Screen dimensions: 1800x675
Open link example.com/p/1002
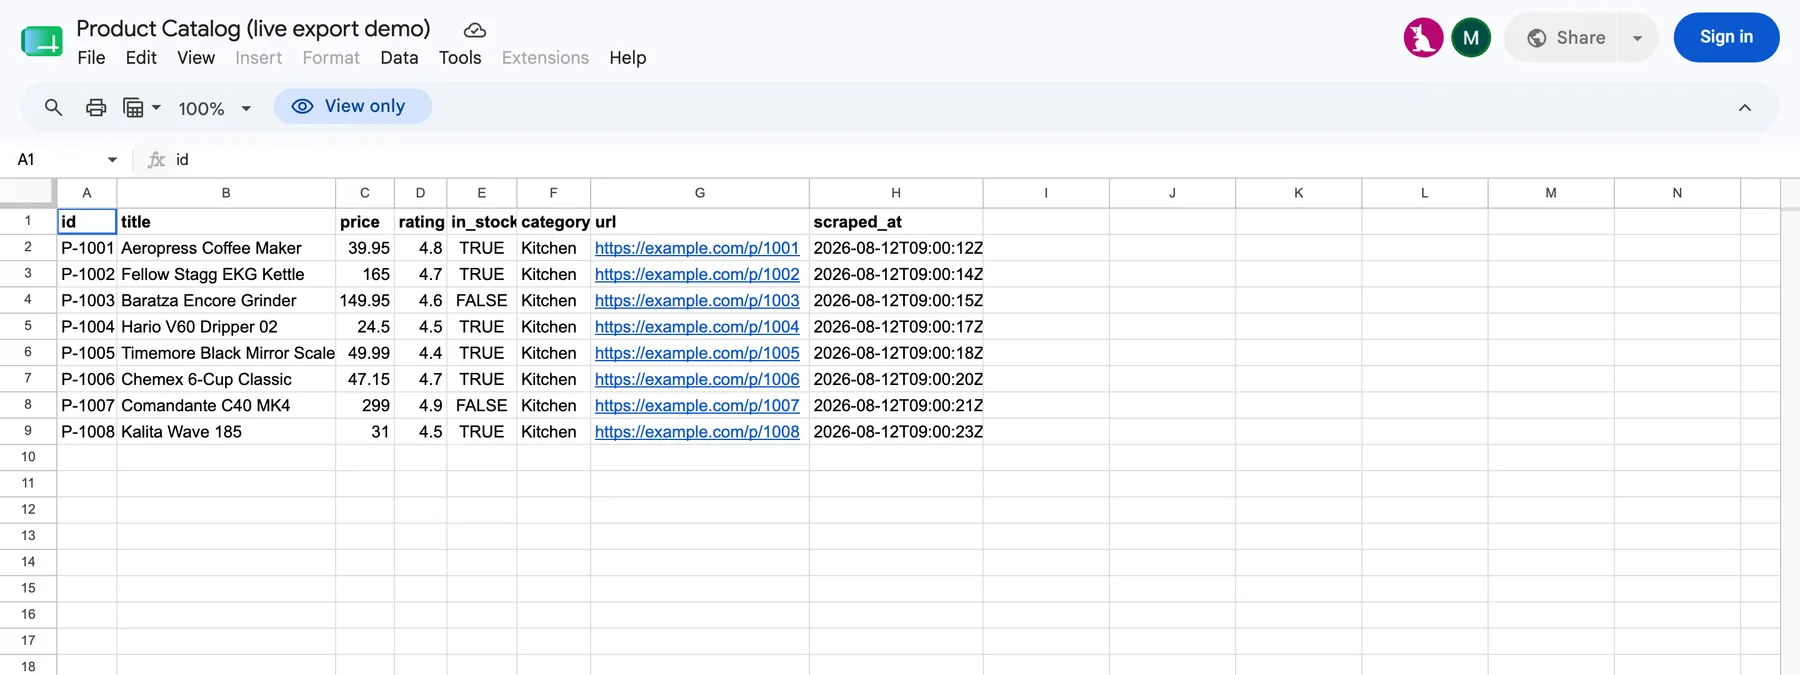pyautogui.click(x=697, y=274)
